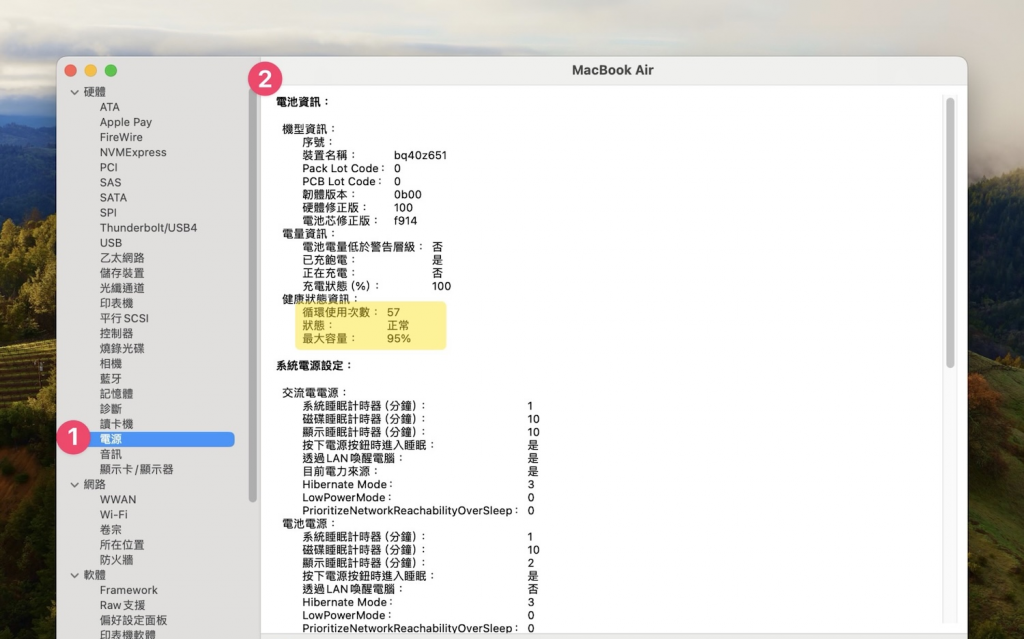Open Thunderbolt/USB4 information
1024x639 pixels.
148,227
